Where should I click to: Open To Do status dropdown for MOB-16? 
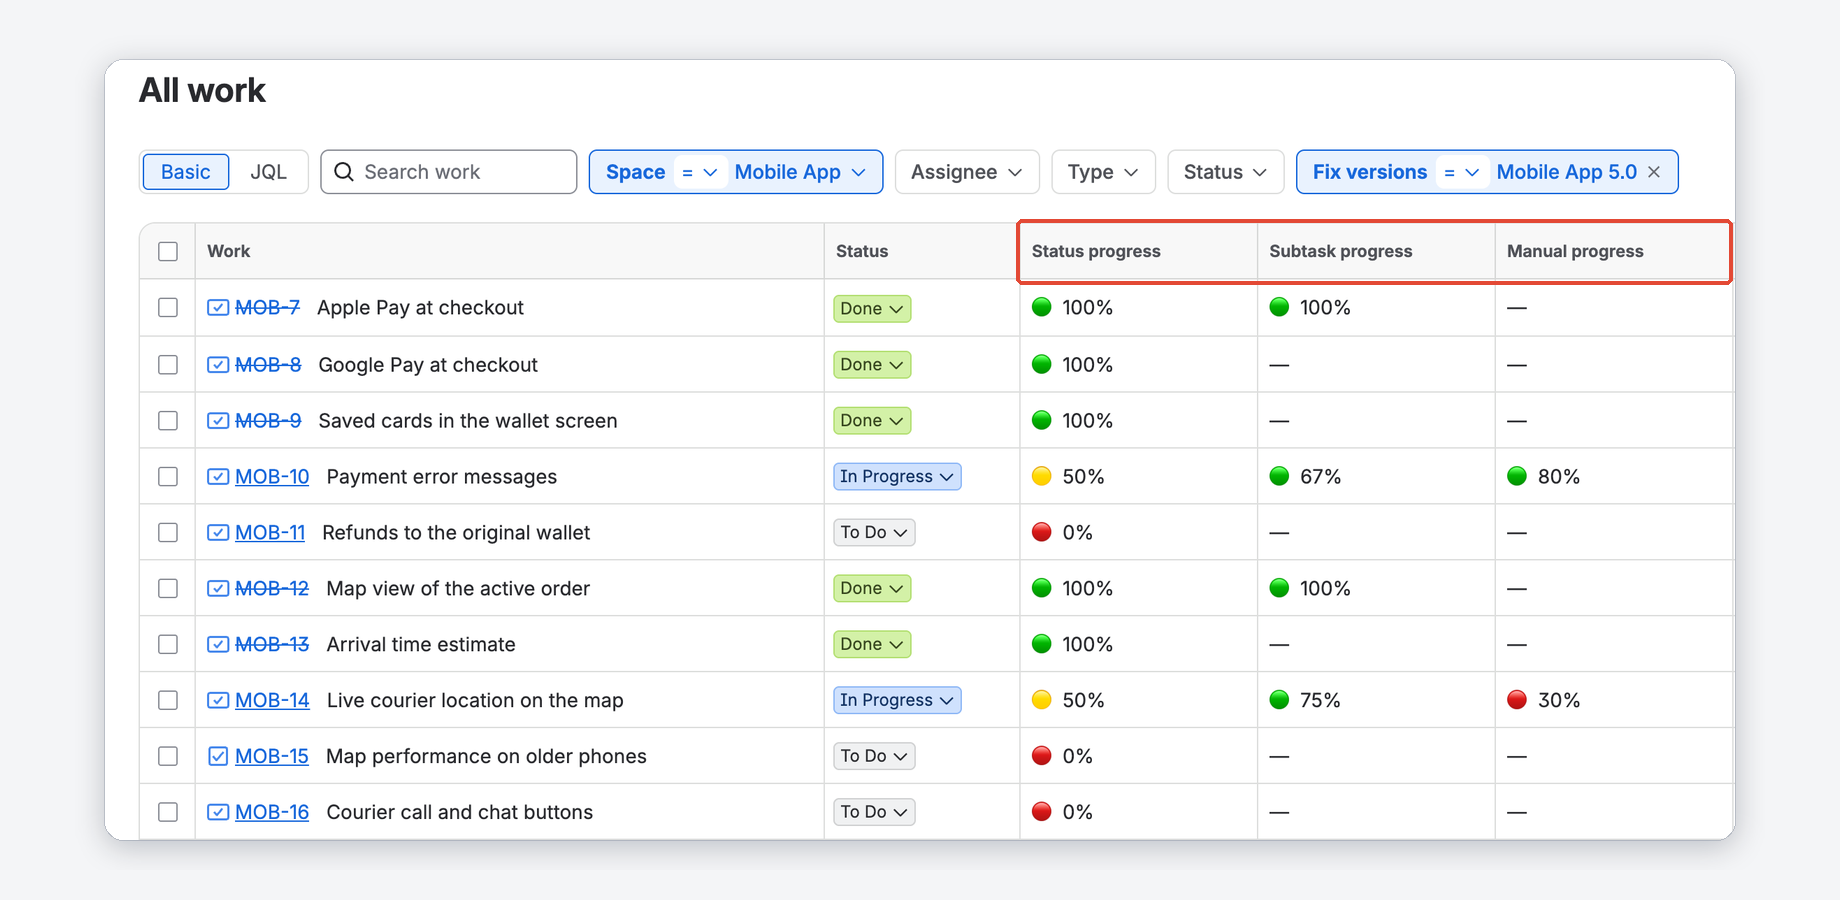(x=874, y=812)
